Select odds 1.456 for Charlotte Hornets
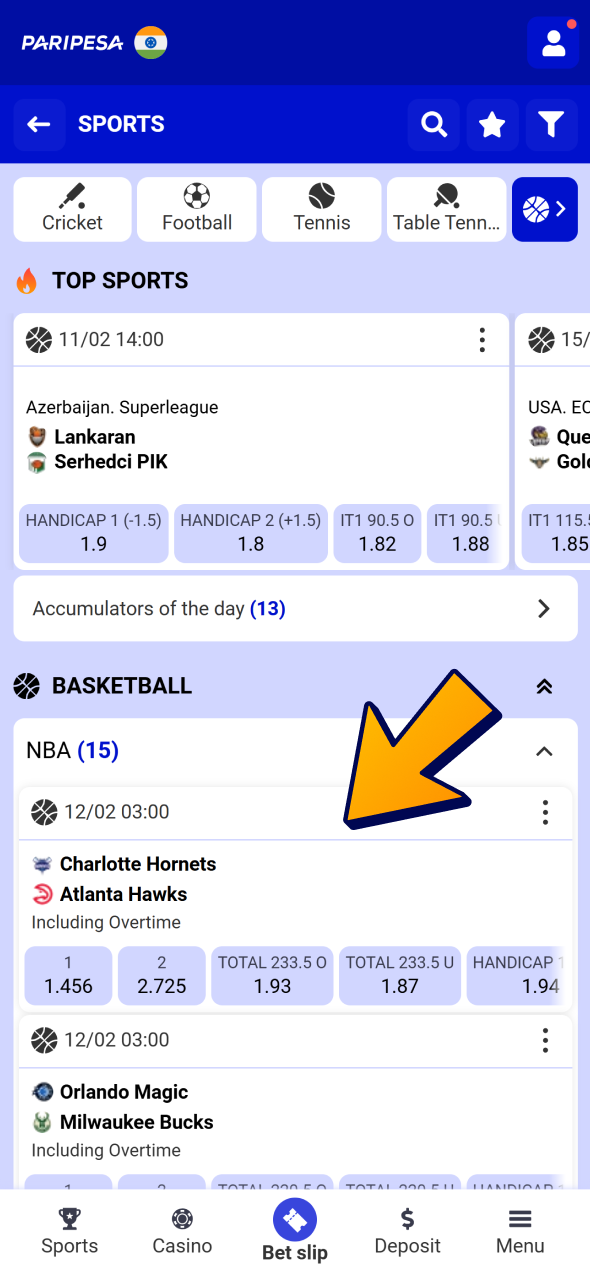The width and height of the screenshot is (590, 1280). point(68,975)
